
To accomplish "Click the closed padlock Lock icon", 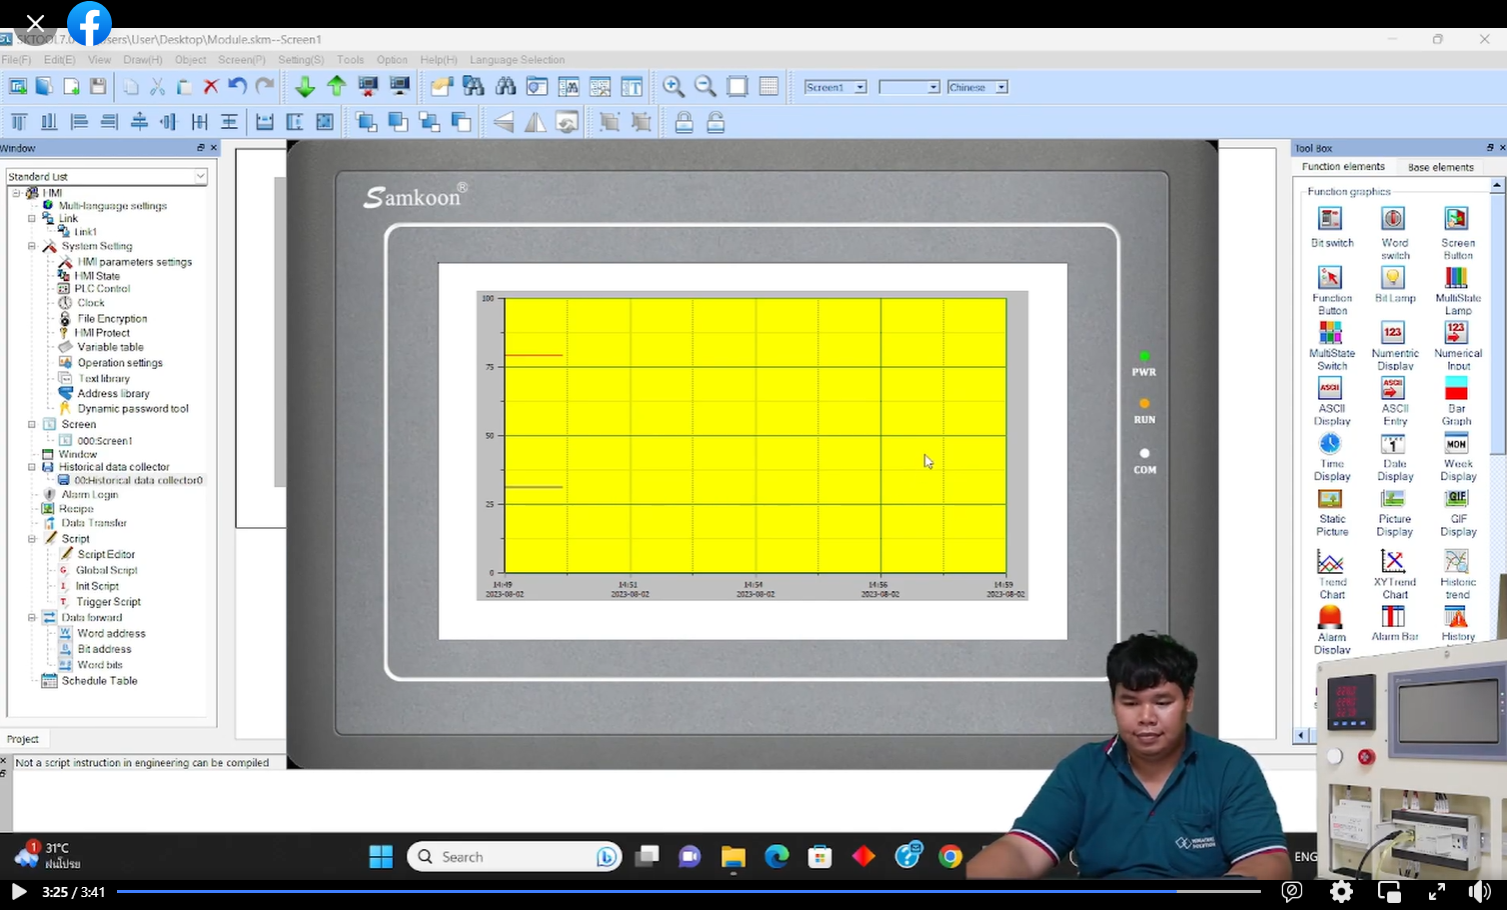I will pyautogui.click(x=684, y=123).
